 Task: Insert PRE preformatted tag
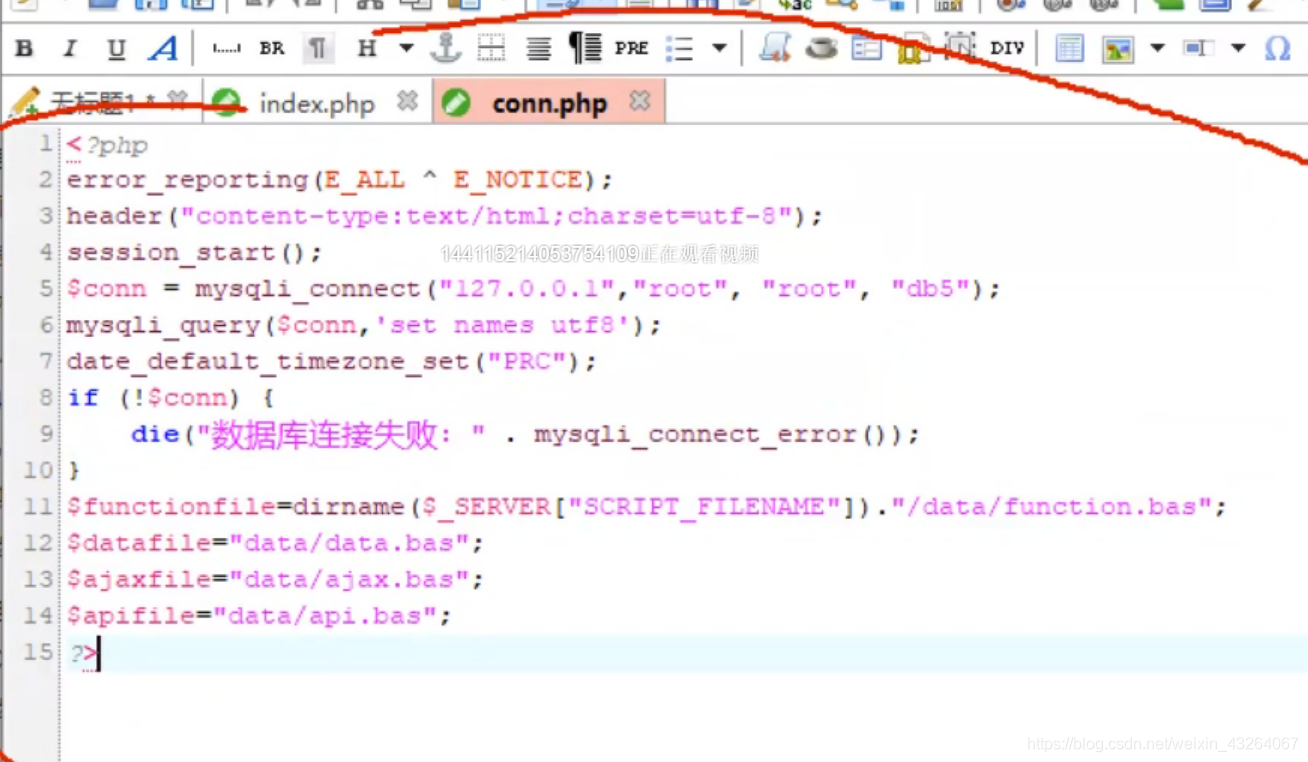pos(631,48)
